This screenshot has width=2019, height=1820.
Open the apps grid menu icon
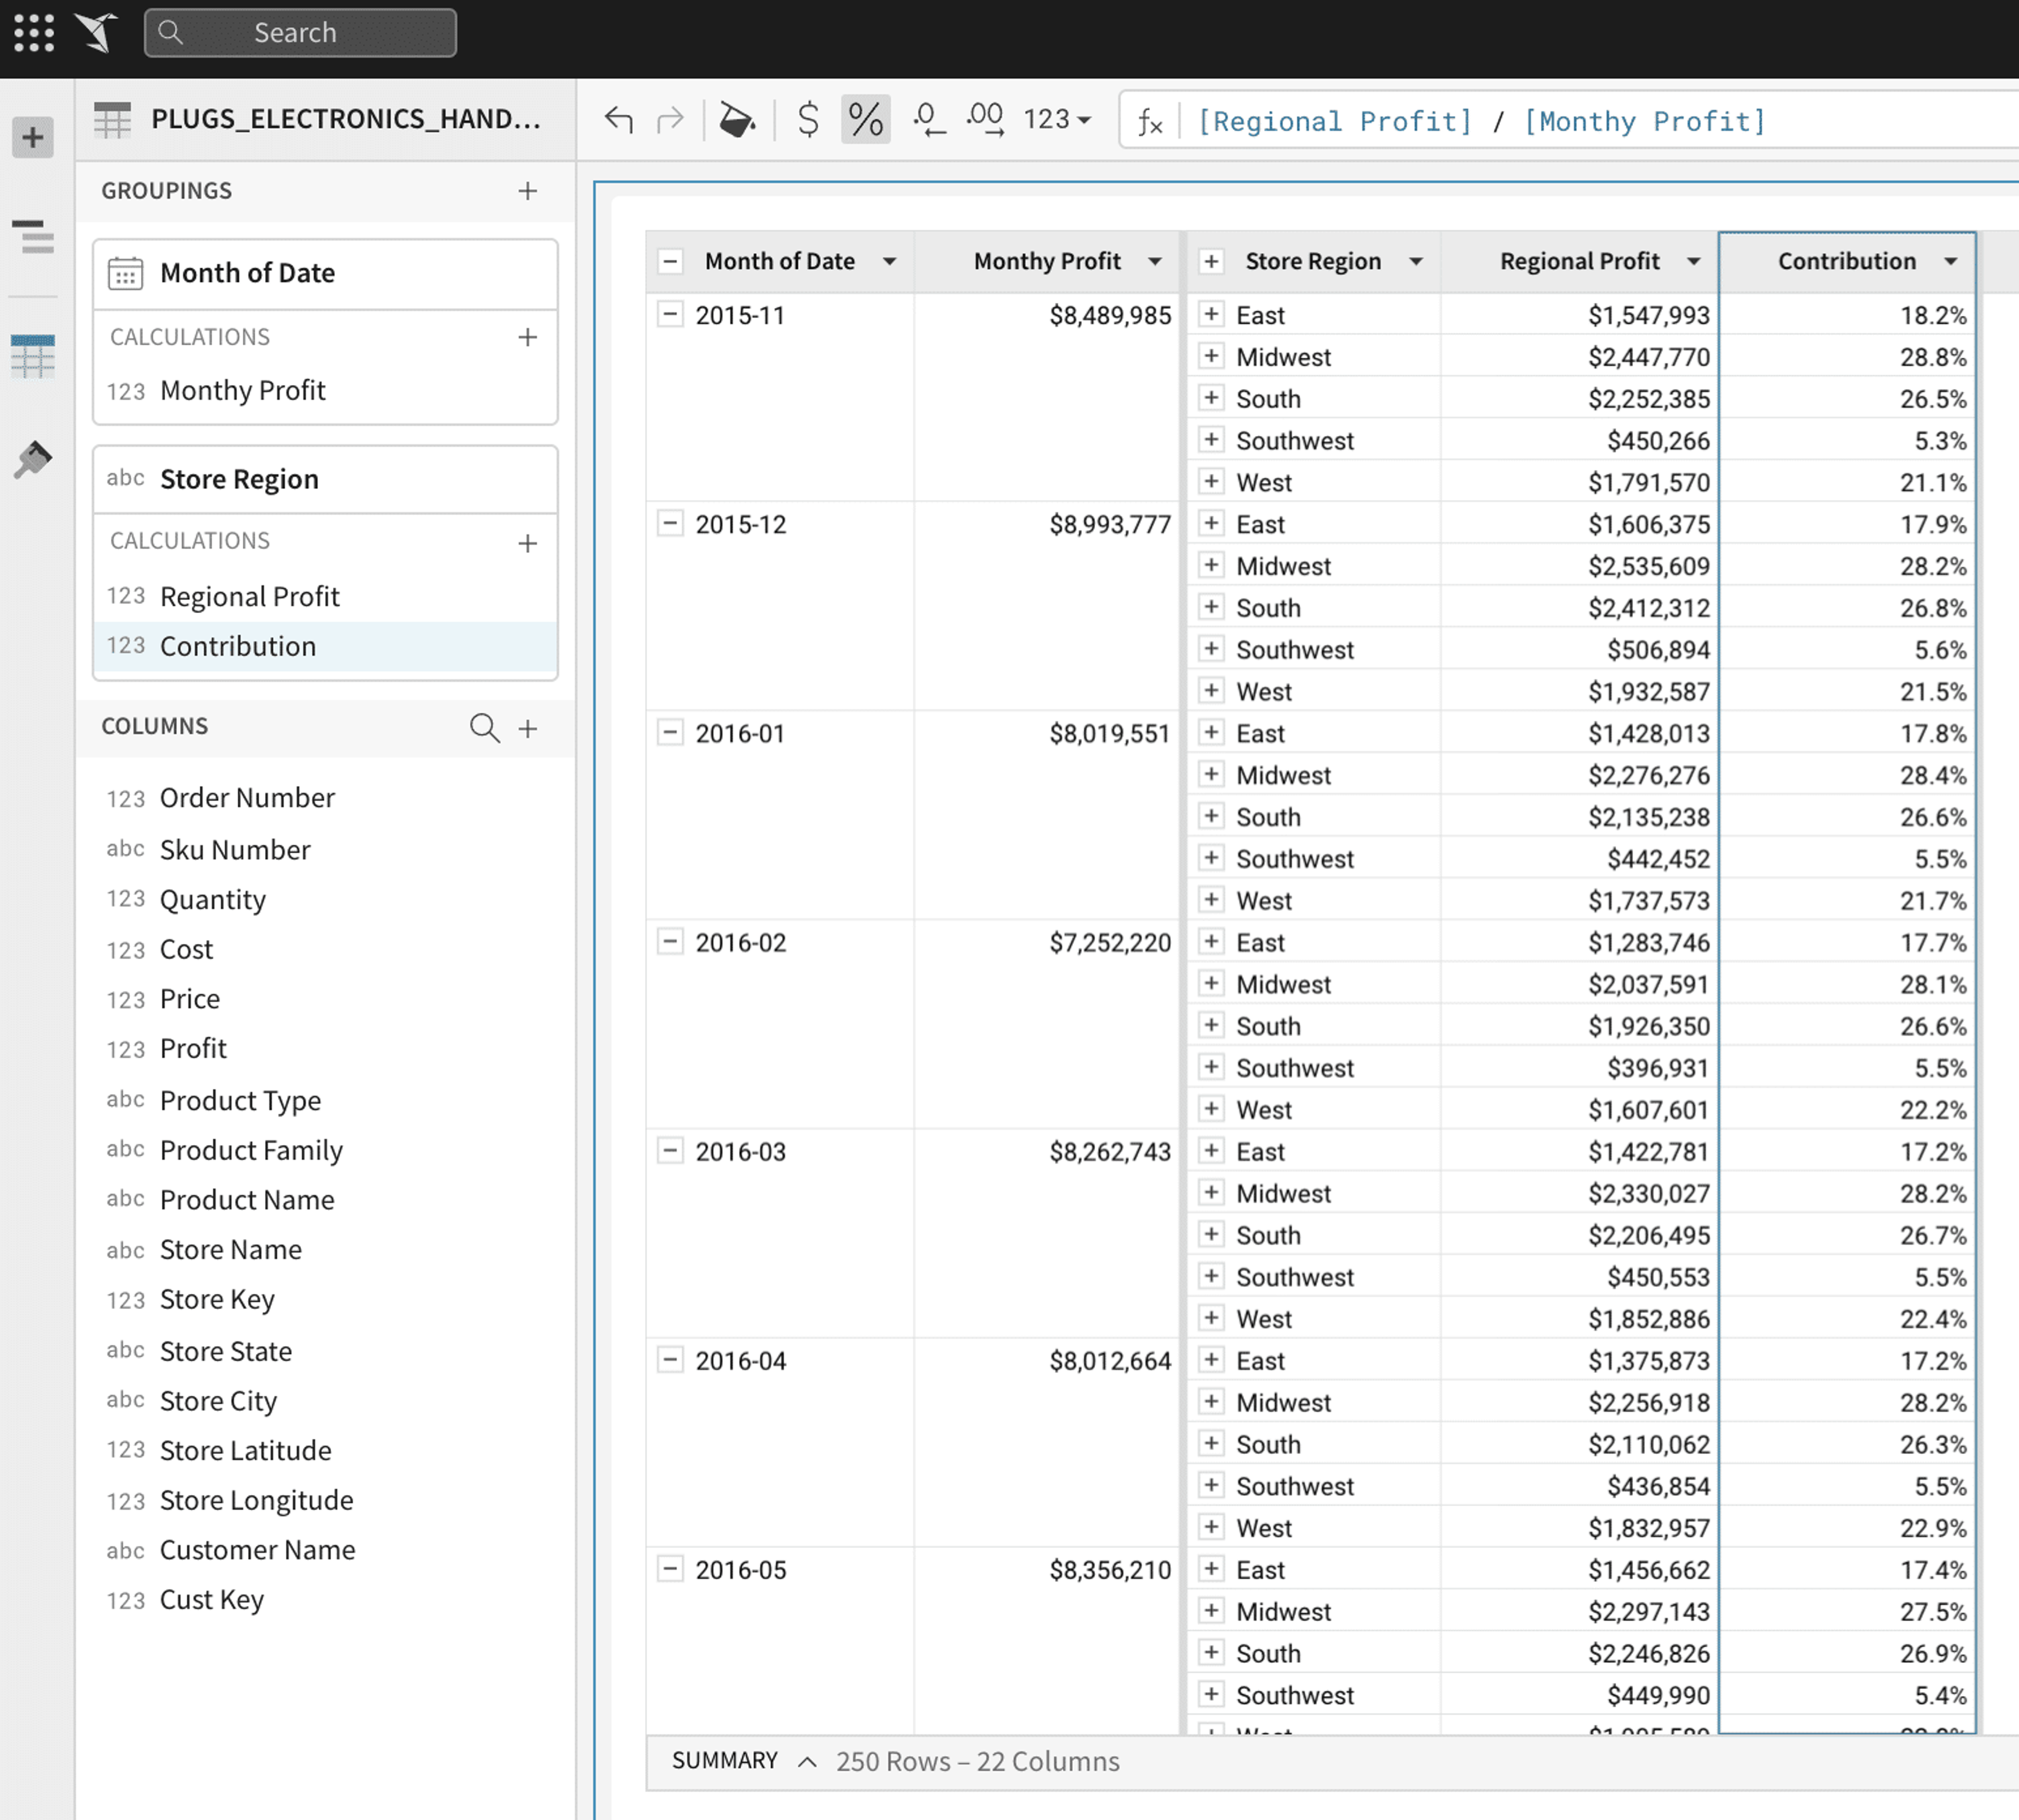[34, 33]
